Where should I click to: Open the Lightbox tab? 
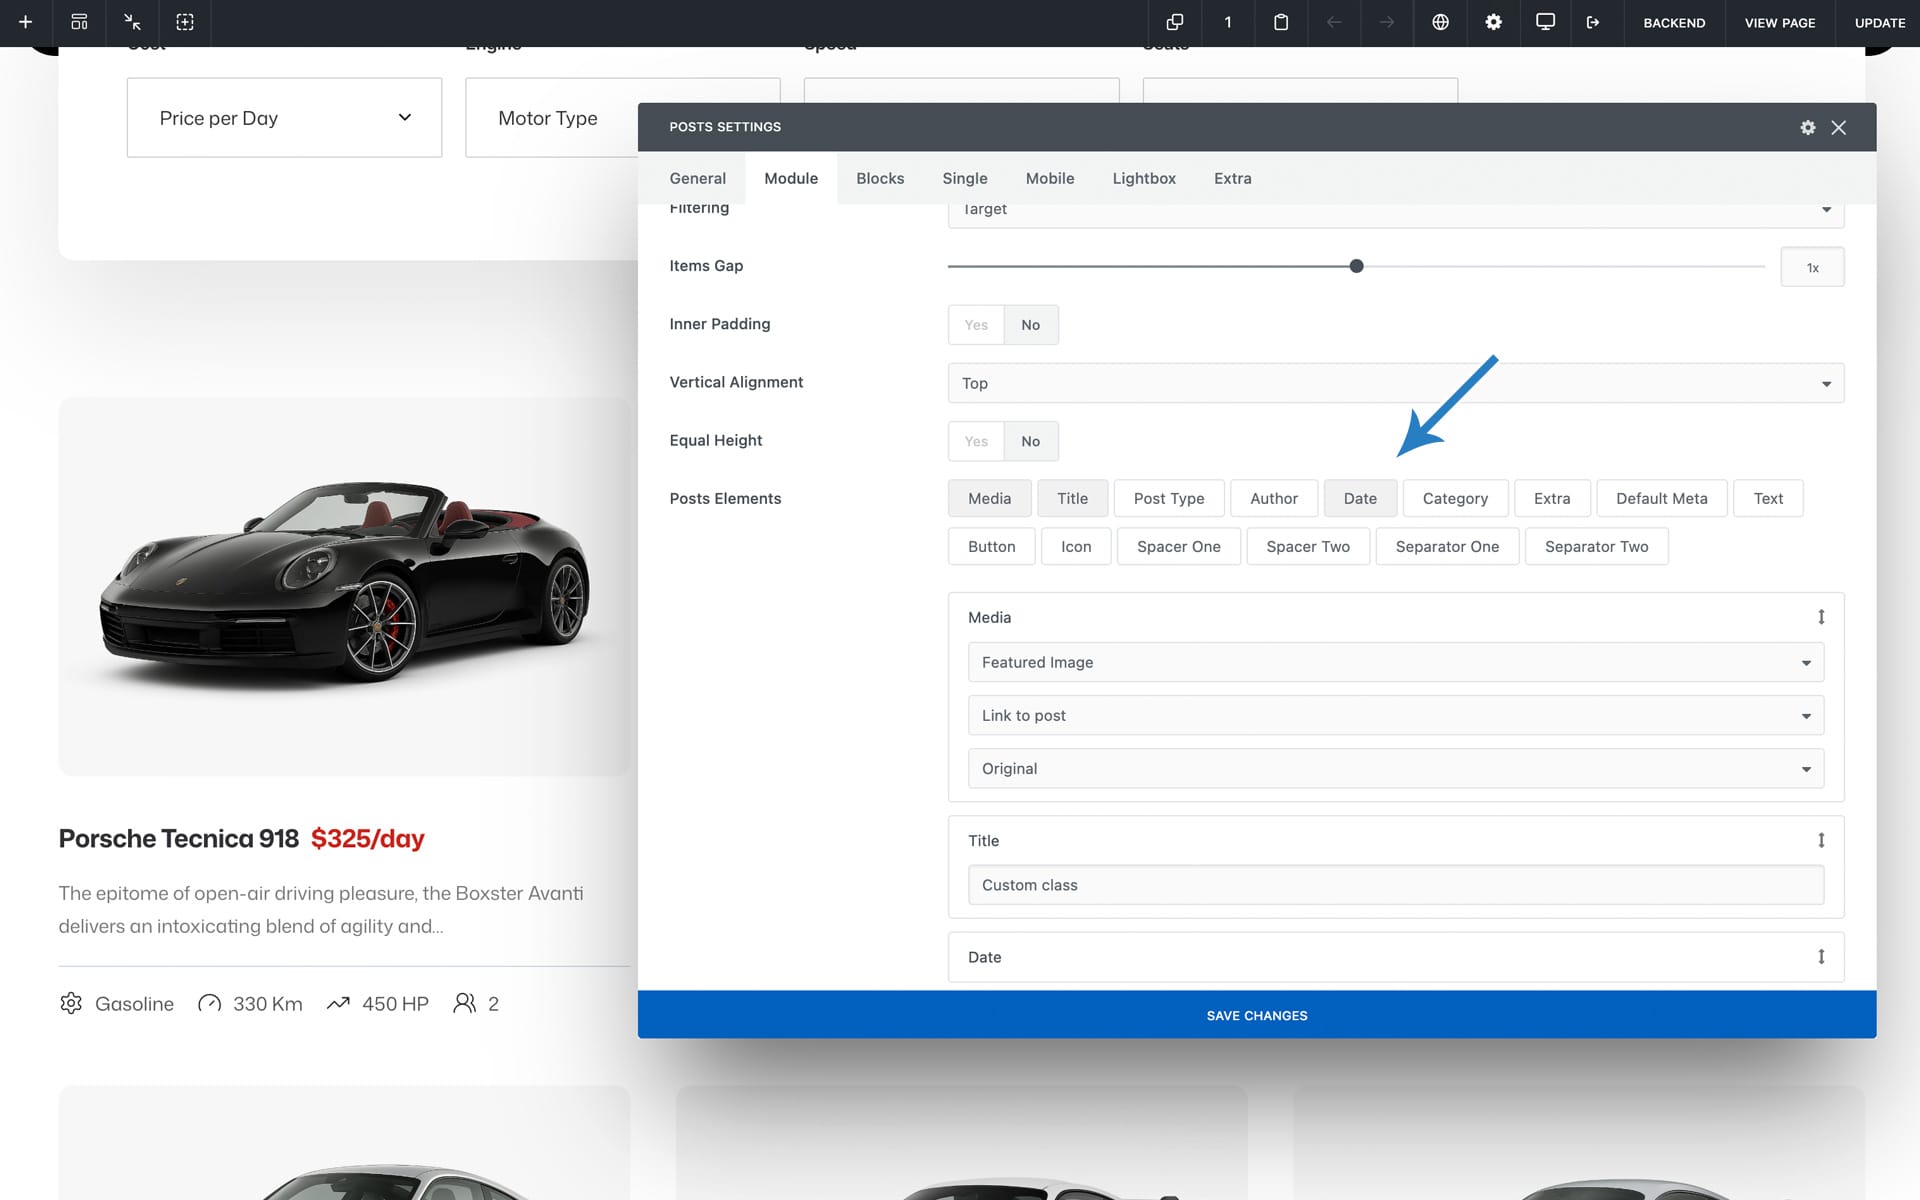point(1143,178)
